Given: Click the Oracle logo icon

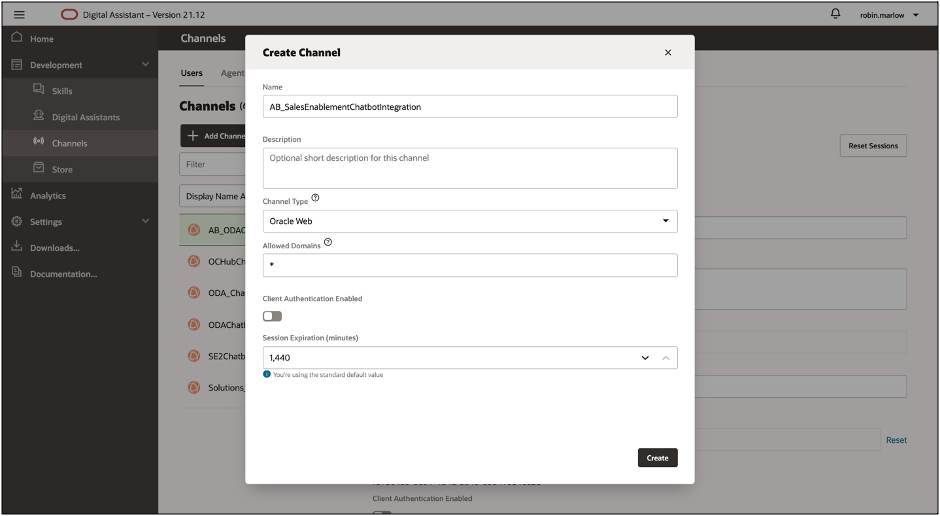Looking at the screenshot, I should coord(70,14).
